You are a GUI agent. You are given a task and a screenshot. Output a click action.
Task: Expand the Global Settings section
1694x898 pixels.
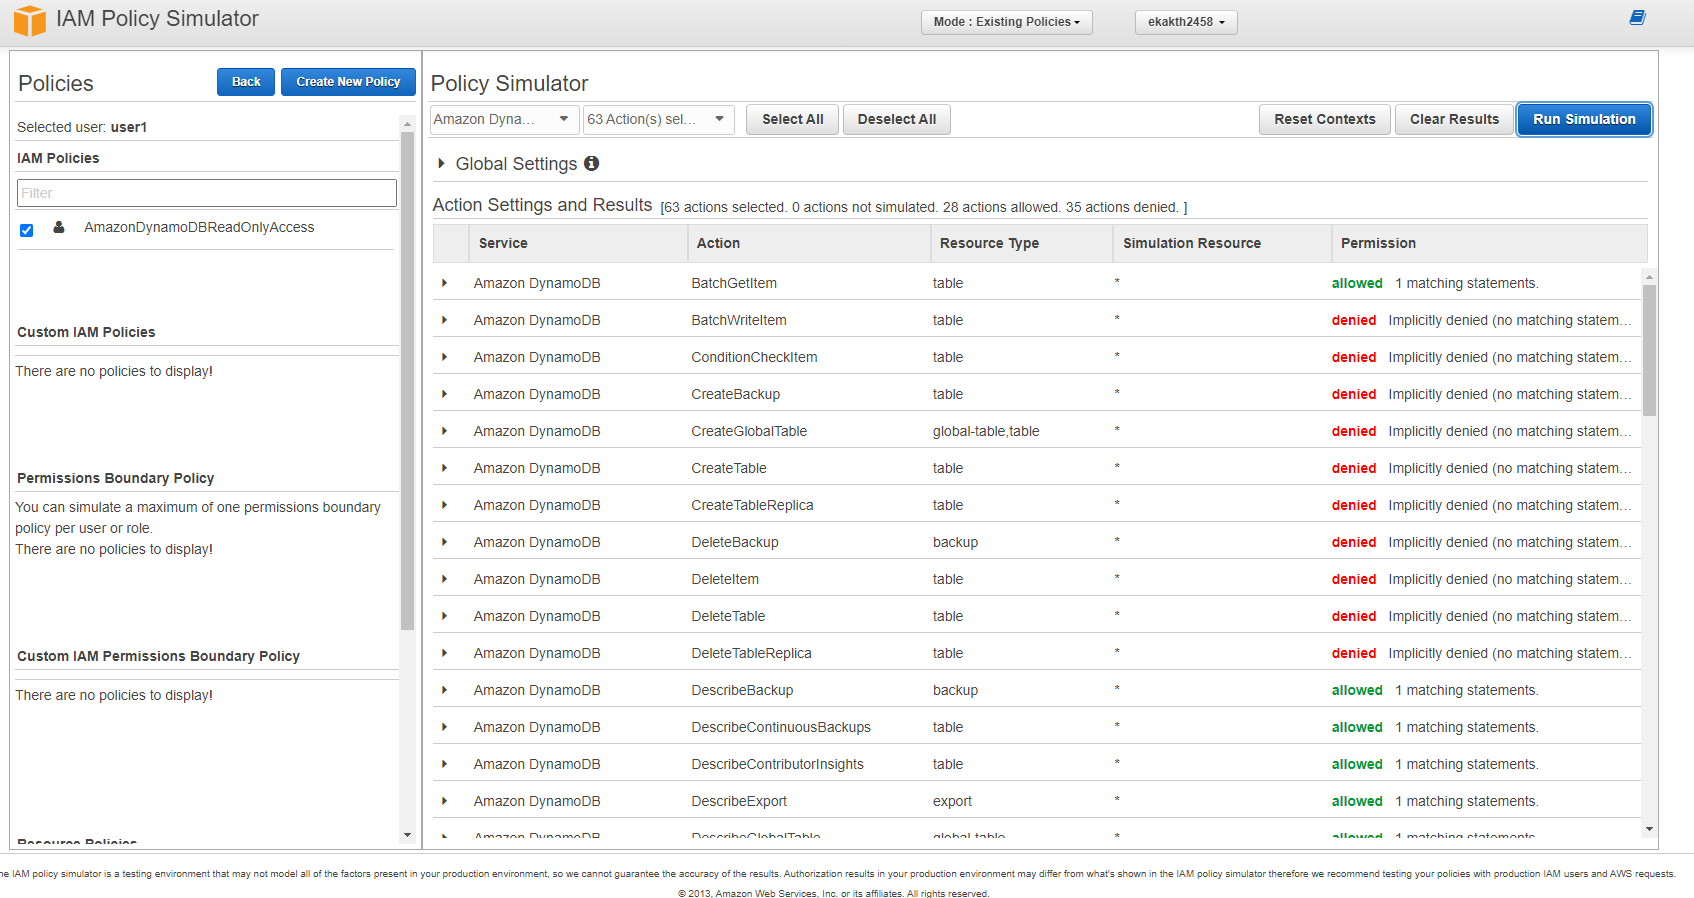tap(441, 163)
